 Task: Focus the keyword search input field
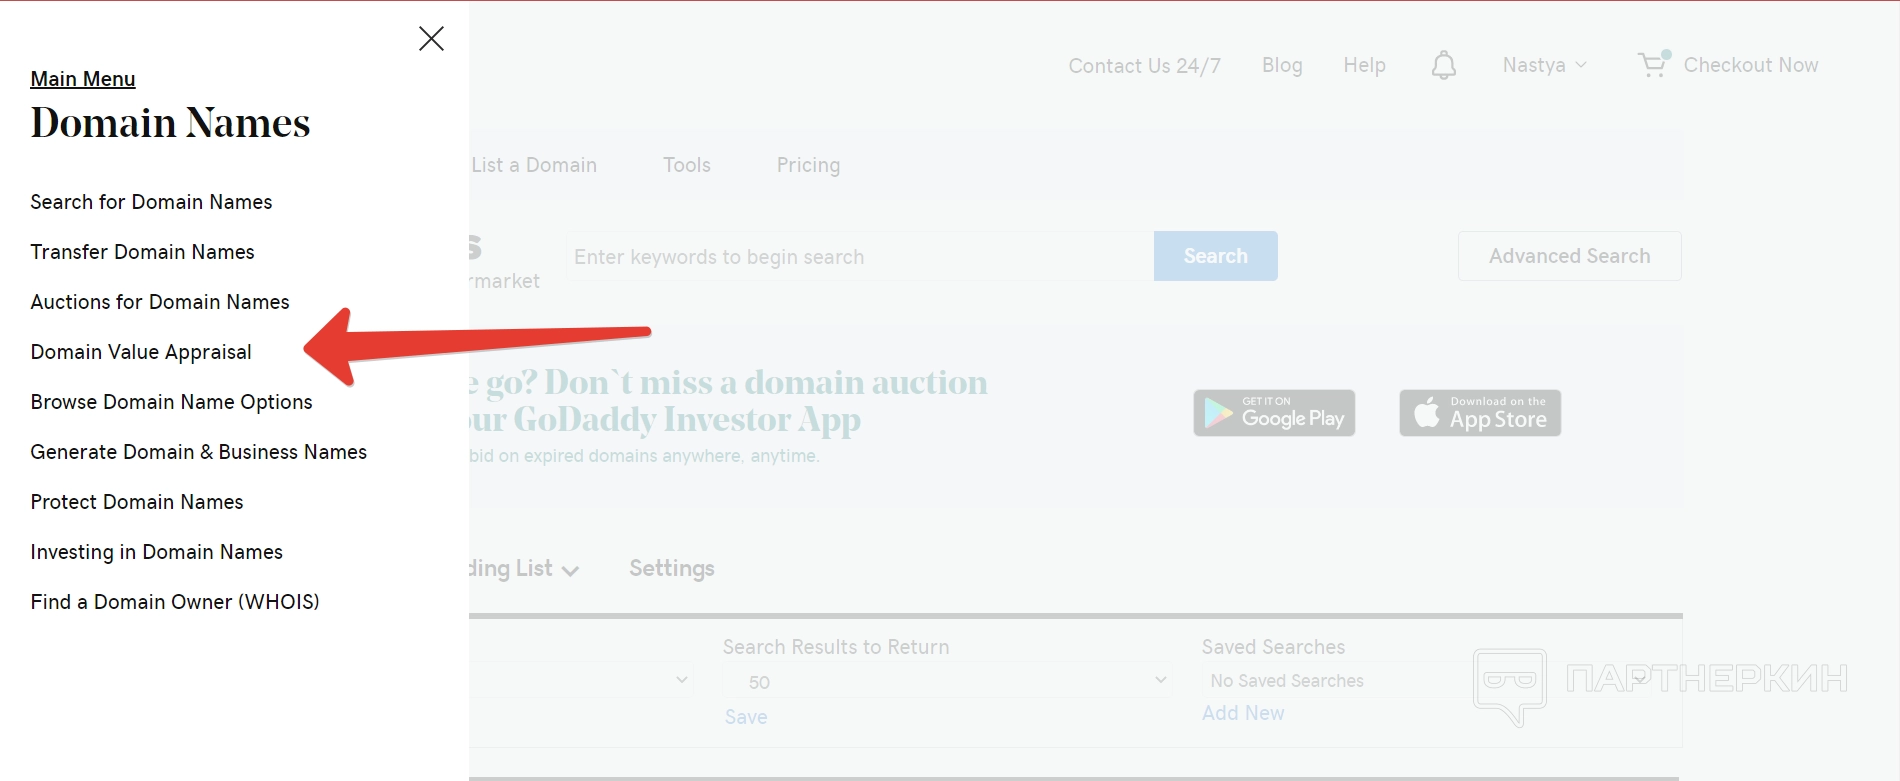click(x=860, y=256)
